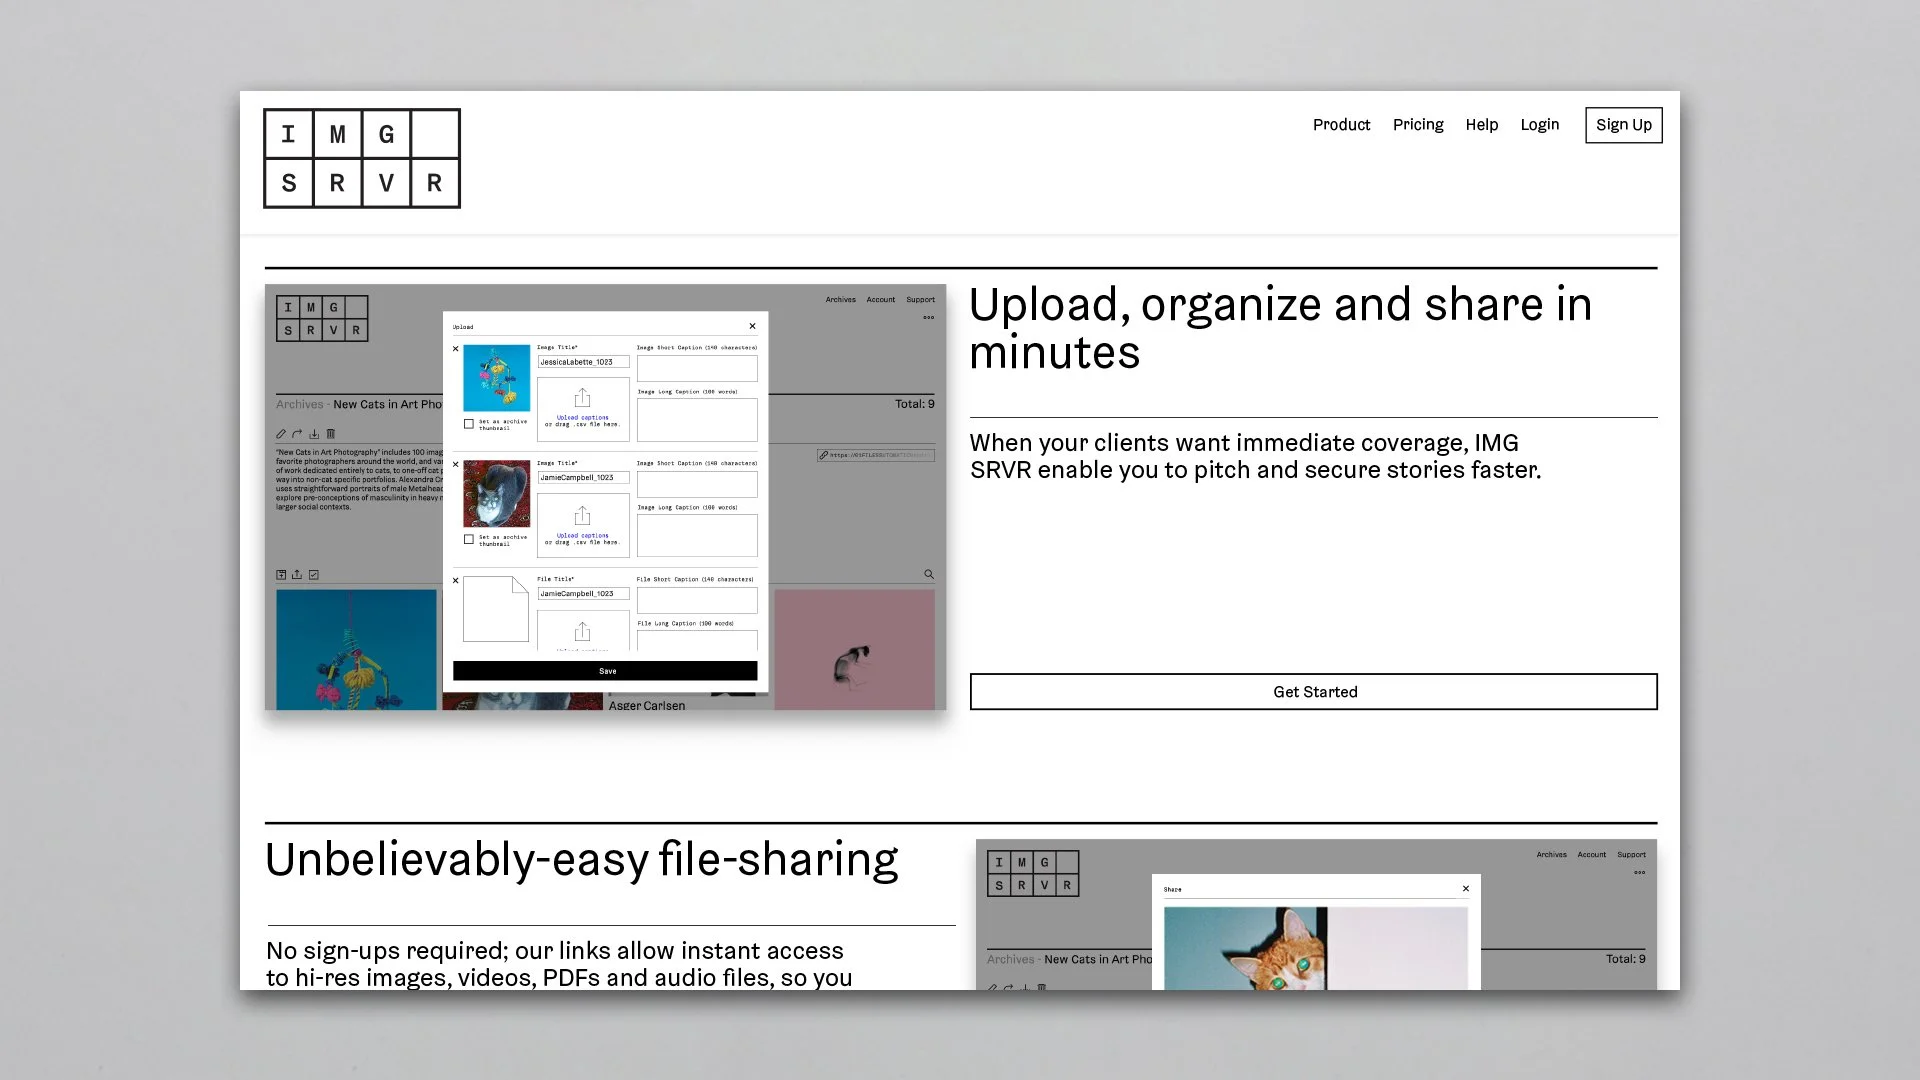Close the Upload dialog with the X
The width and height of the screenshot is (1920, 1080).
(752, 326)
